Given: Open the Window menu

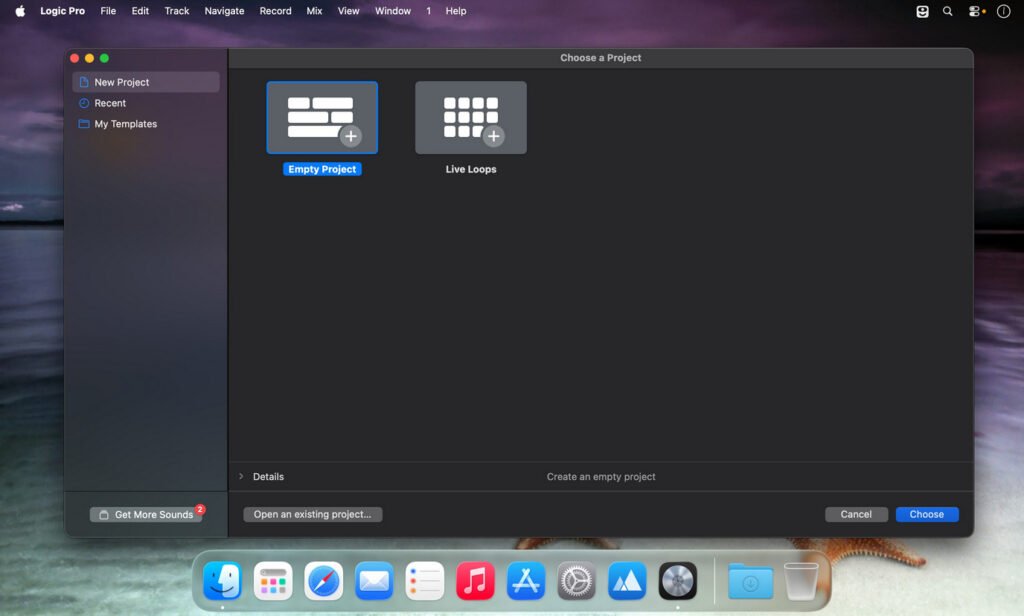Looking at the screenshot, I should click(392, 11).
